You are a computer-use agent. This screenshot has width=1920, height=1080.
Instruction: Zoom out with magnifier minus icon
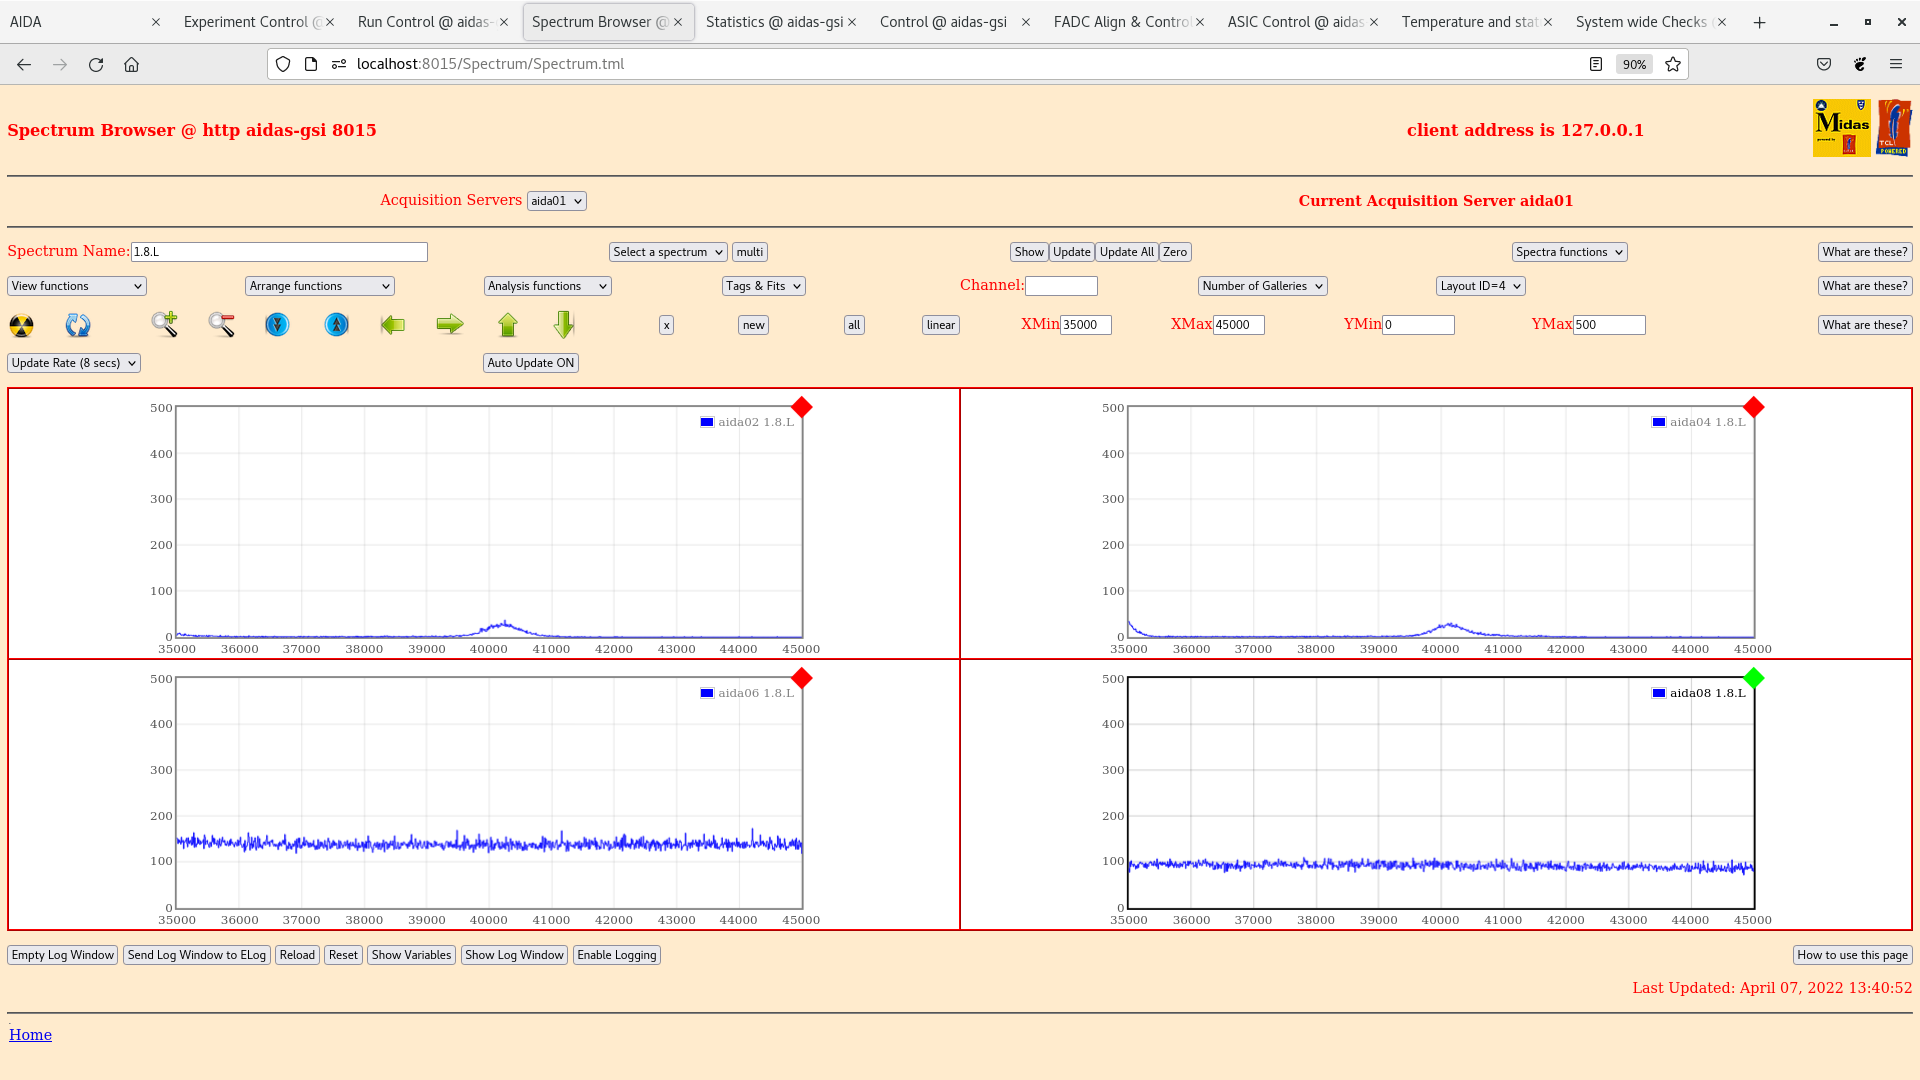point(222,324)
